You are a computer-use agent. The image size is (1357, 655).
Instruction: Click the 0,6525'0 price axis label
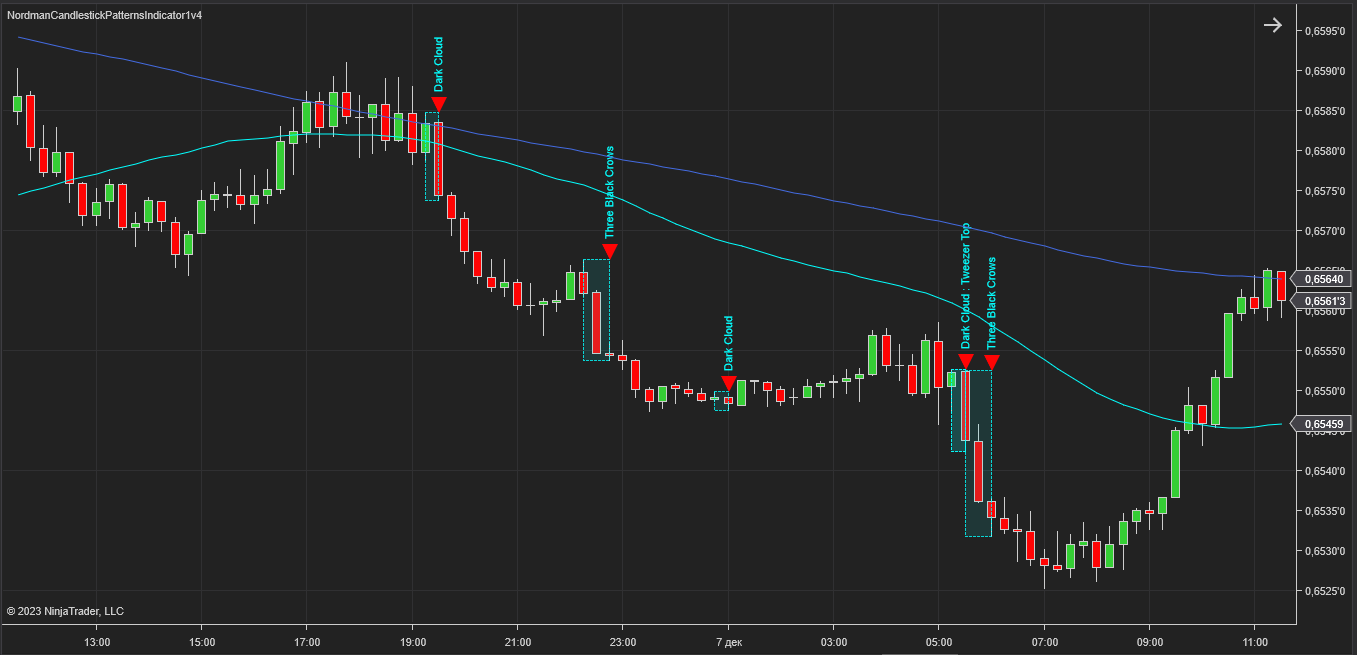1325,591
